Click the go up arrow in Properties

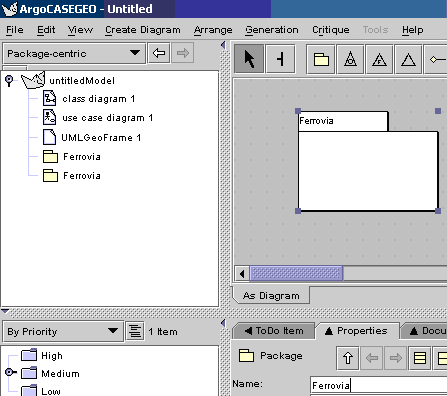[x=348, y=358]
